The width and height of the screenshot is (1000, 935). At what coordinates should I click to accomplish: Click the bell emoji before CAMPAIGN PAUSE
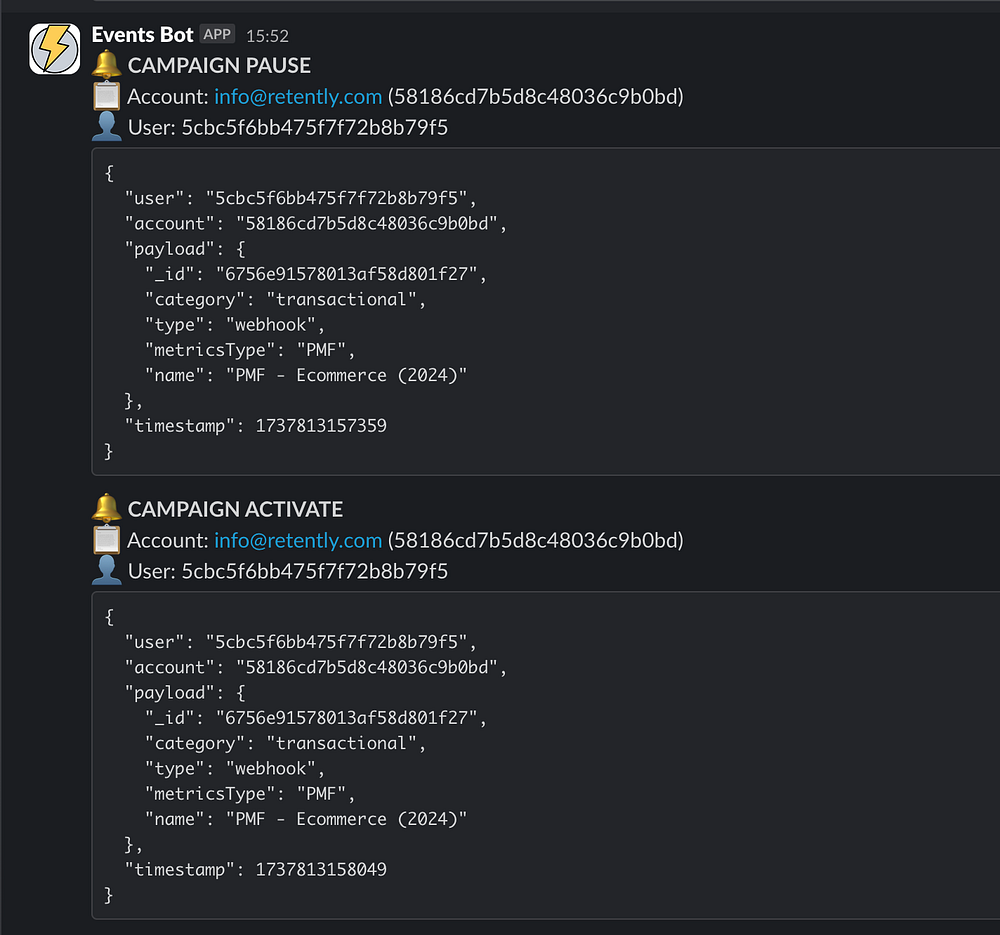click(x=106, y=65)
